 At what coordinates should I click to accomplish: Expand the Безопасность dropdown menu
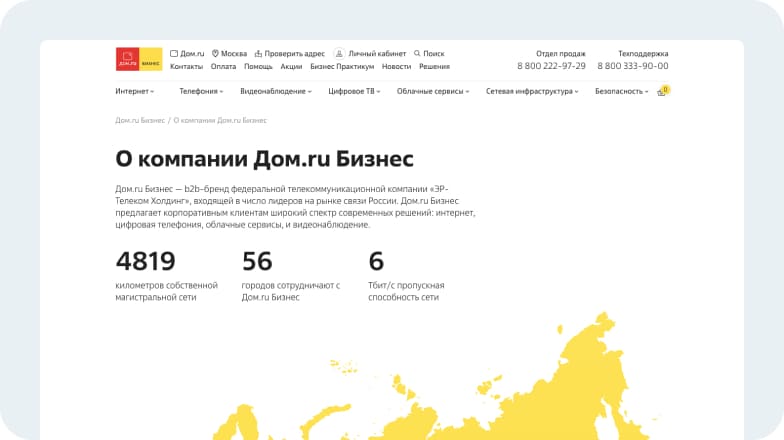622,91
